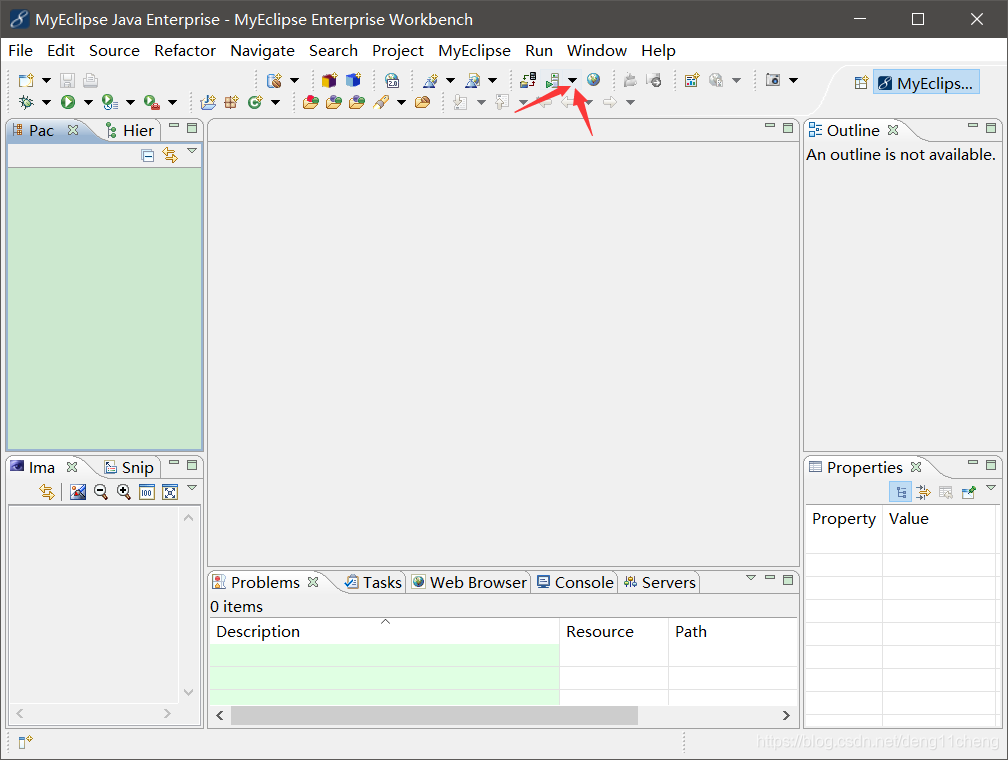Switch to the Hier hierarchy tab
Image resolution: width=1008 pixels, height=760 pixels.
click(x=130, y=131)
